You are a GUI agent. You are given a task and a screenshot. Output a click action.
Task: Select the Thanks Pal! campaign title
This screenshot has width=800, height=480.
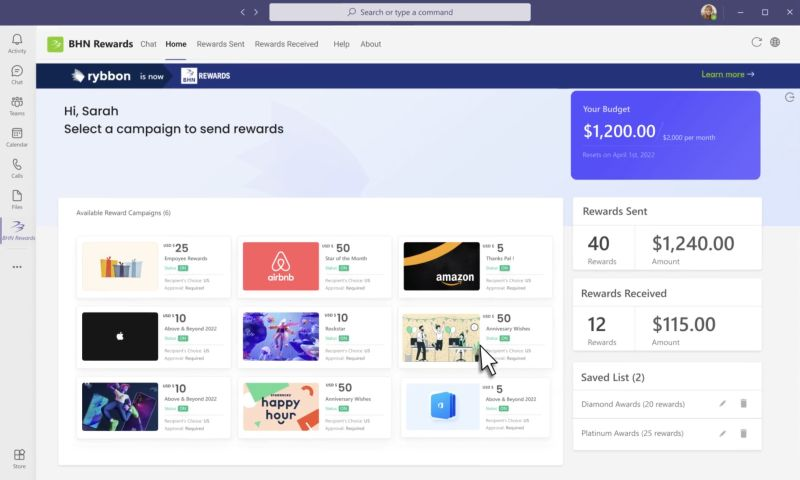click(500, 259)
